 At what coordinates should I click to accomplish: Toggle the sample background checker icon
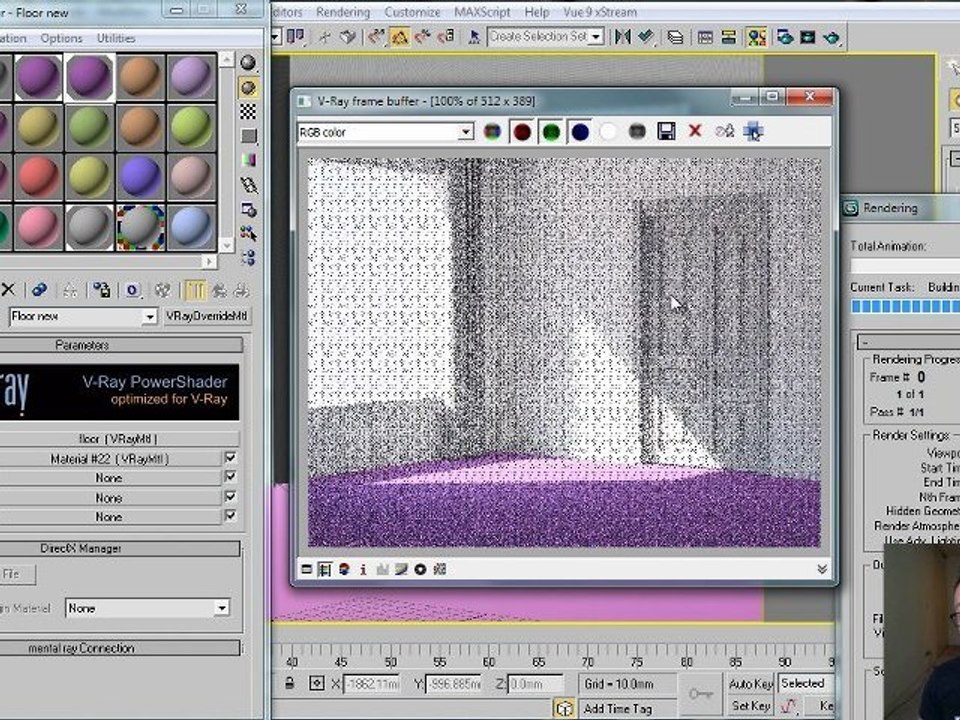(x=248, y=111)
